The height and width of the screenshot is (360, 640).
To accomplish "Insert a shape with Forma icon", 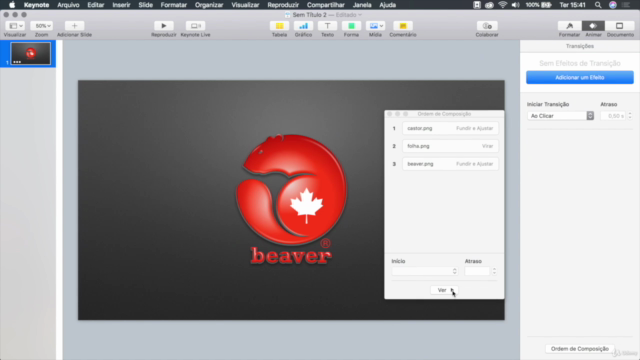I will tap(351, 26).
